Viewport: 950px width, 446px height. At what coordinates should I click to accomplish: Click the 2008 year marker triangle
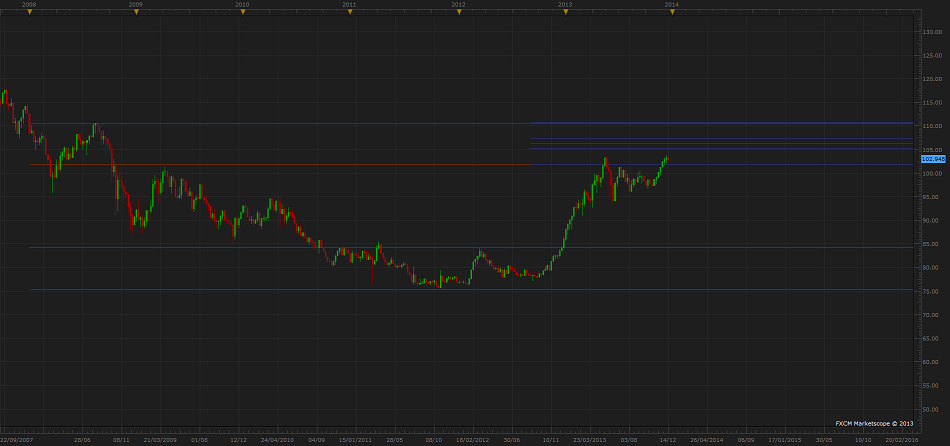[x=29, y=11]
